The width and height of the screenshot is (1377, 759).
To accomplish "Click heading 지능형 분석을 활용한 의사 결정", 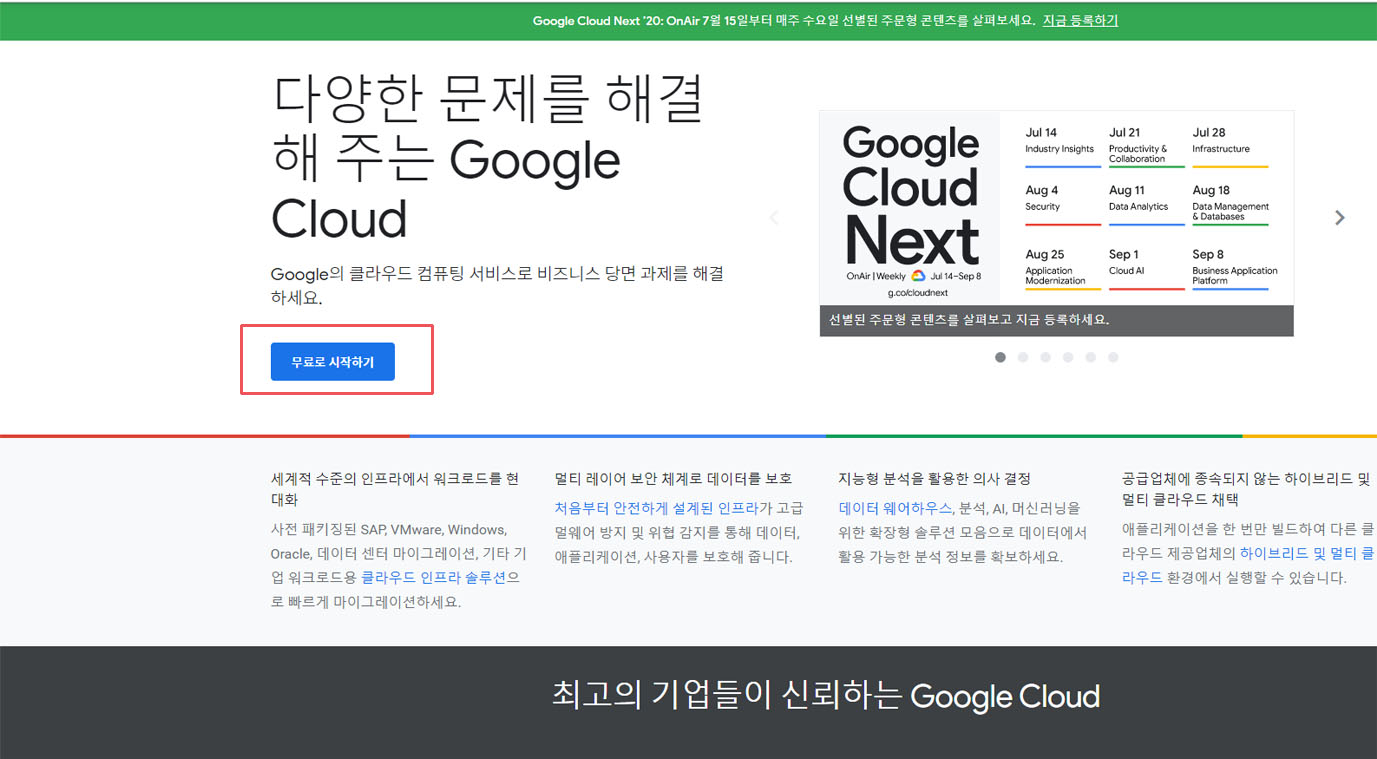I will click(x=935, y=479).
